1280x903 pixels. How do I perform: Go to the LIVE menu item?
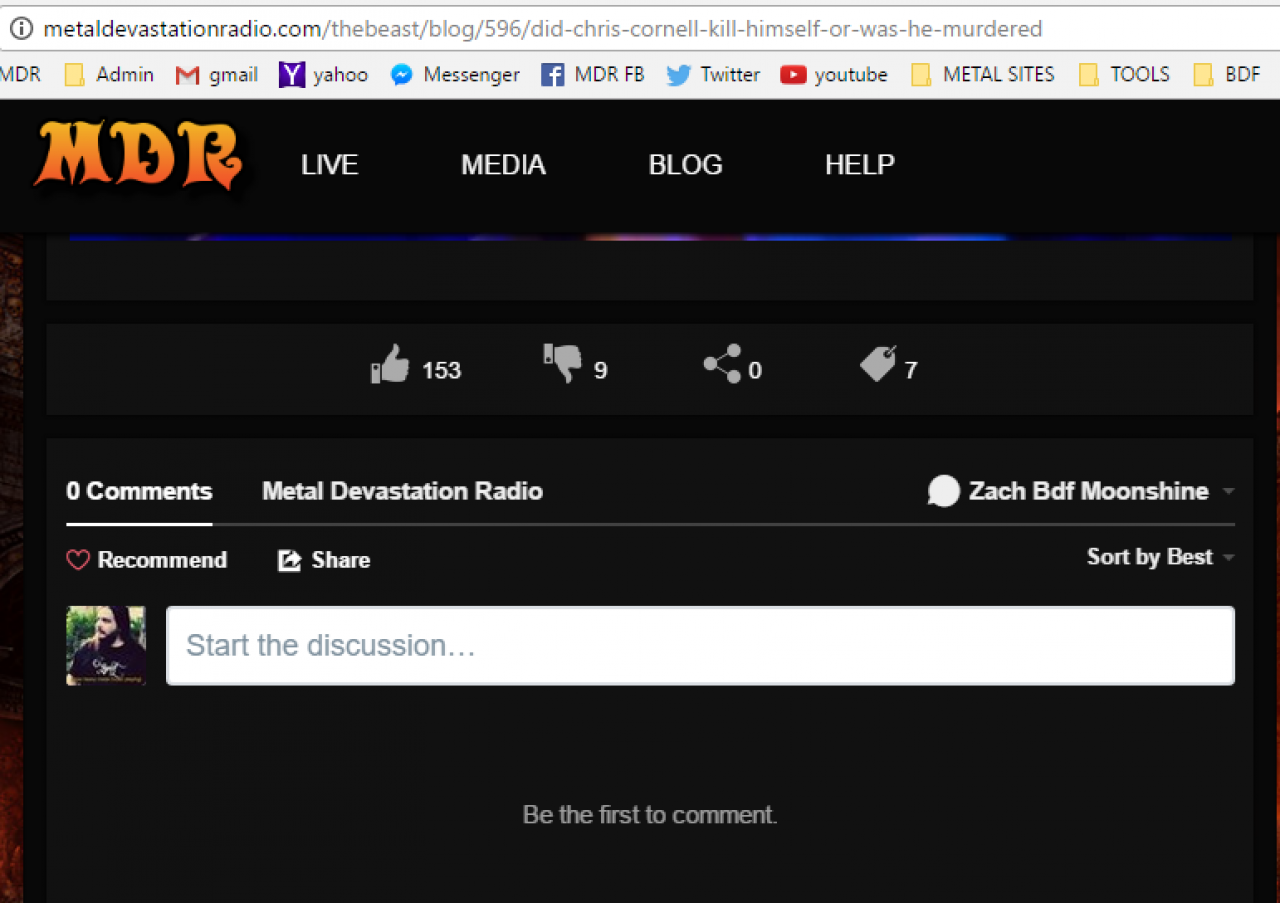pyautogui.click(x=329, y=165)
